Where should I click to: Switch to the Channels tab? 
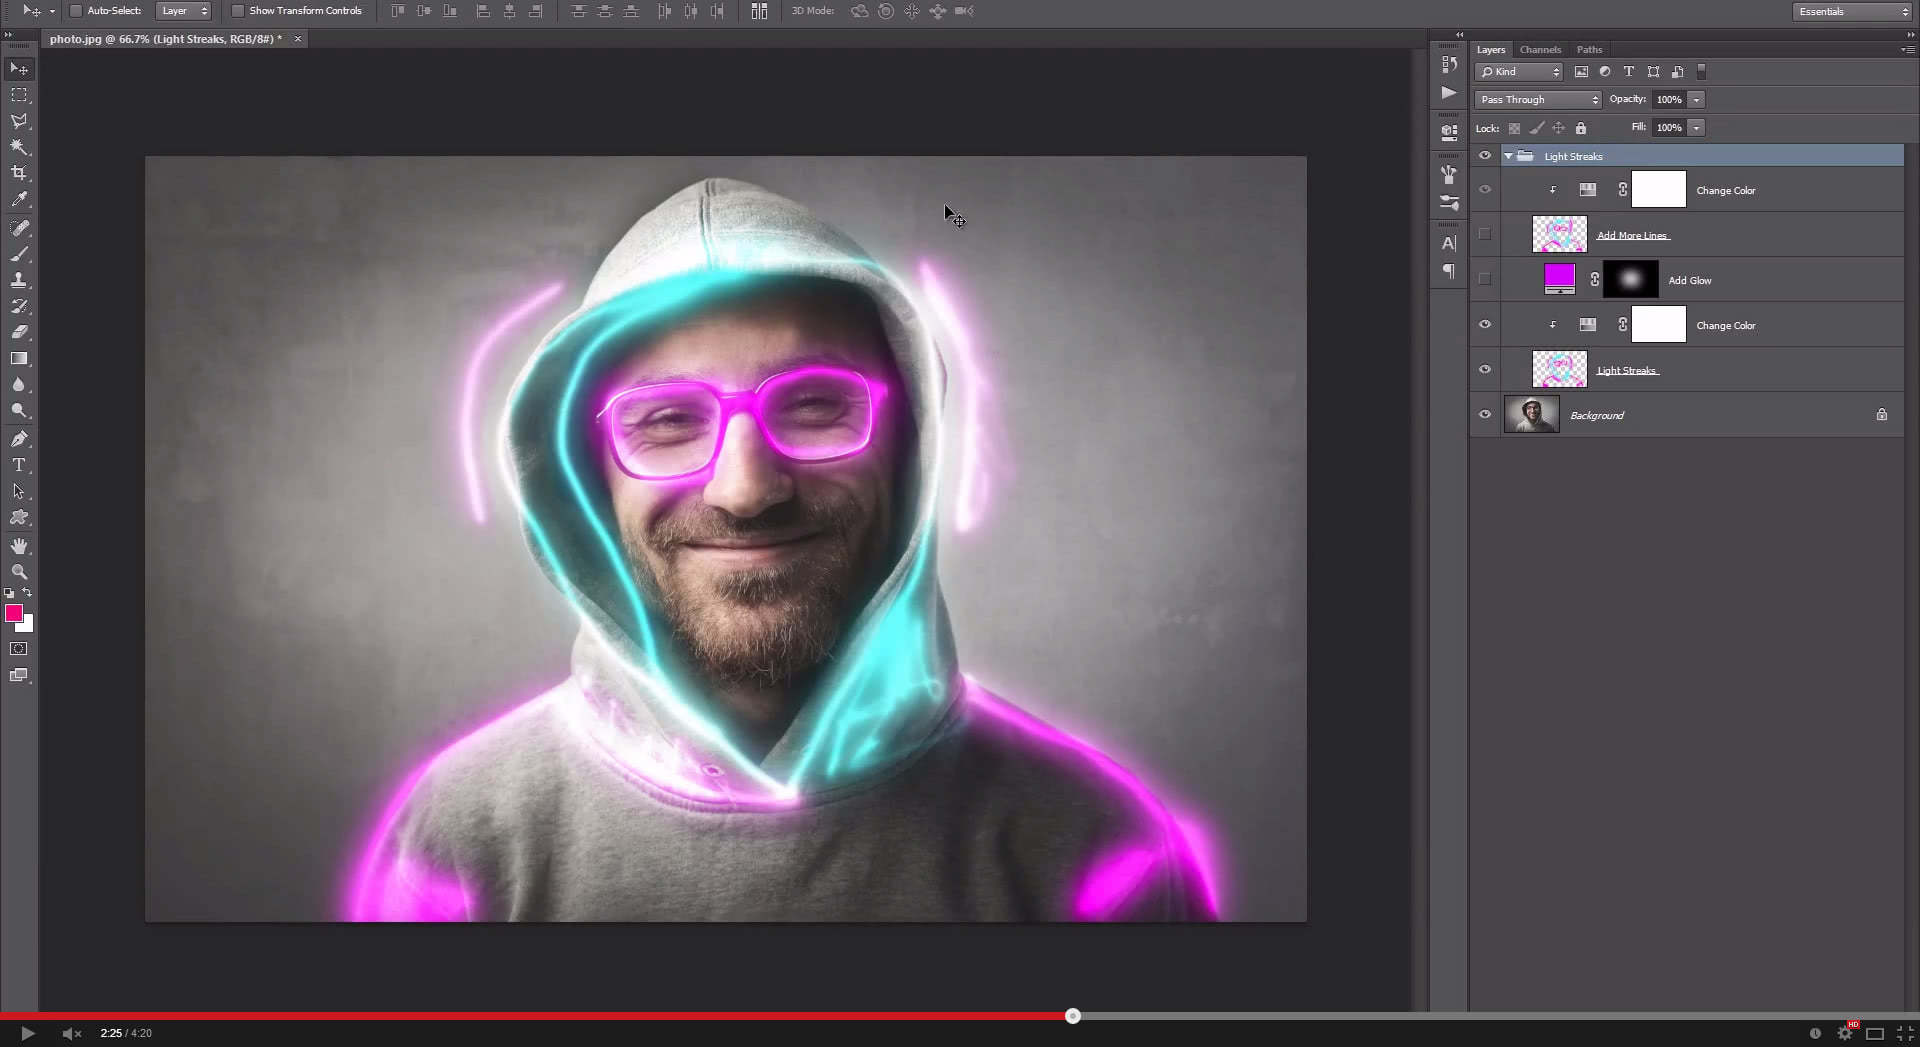click(1540, 49)
